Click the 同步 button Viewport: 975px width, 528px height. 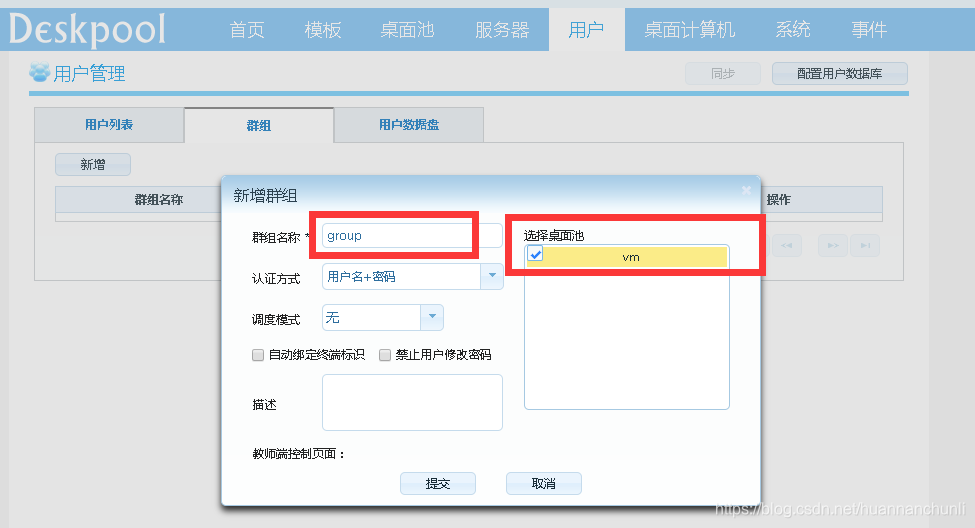coord(723,73)
